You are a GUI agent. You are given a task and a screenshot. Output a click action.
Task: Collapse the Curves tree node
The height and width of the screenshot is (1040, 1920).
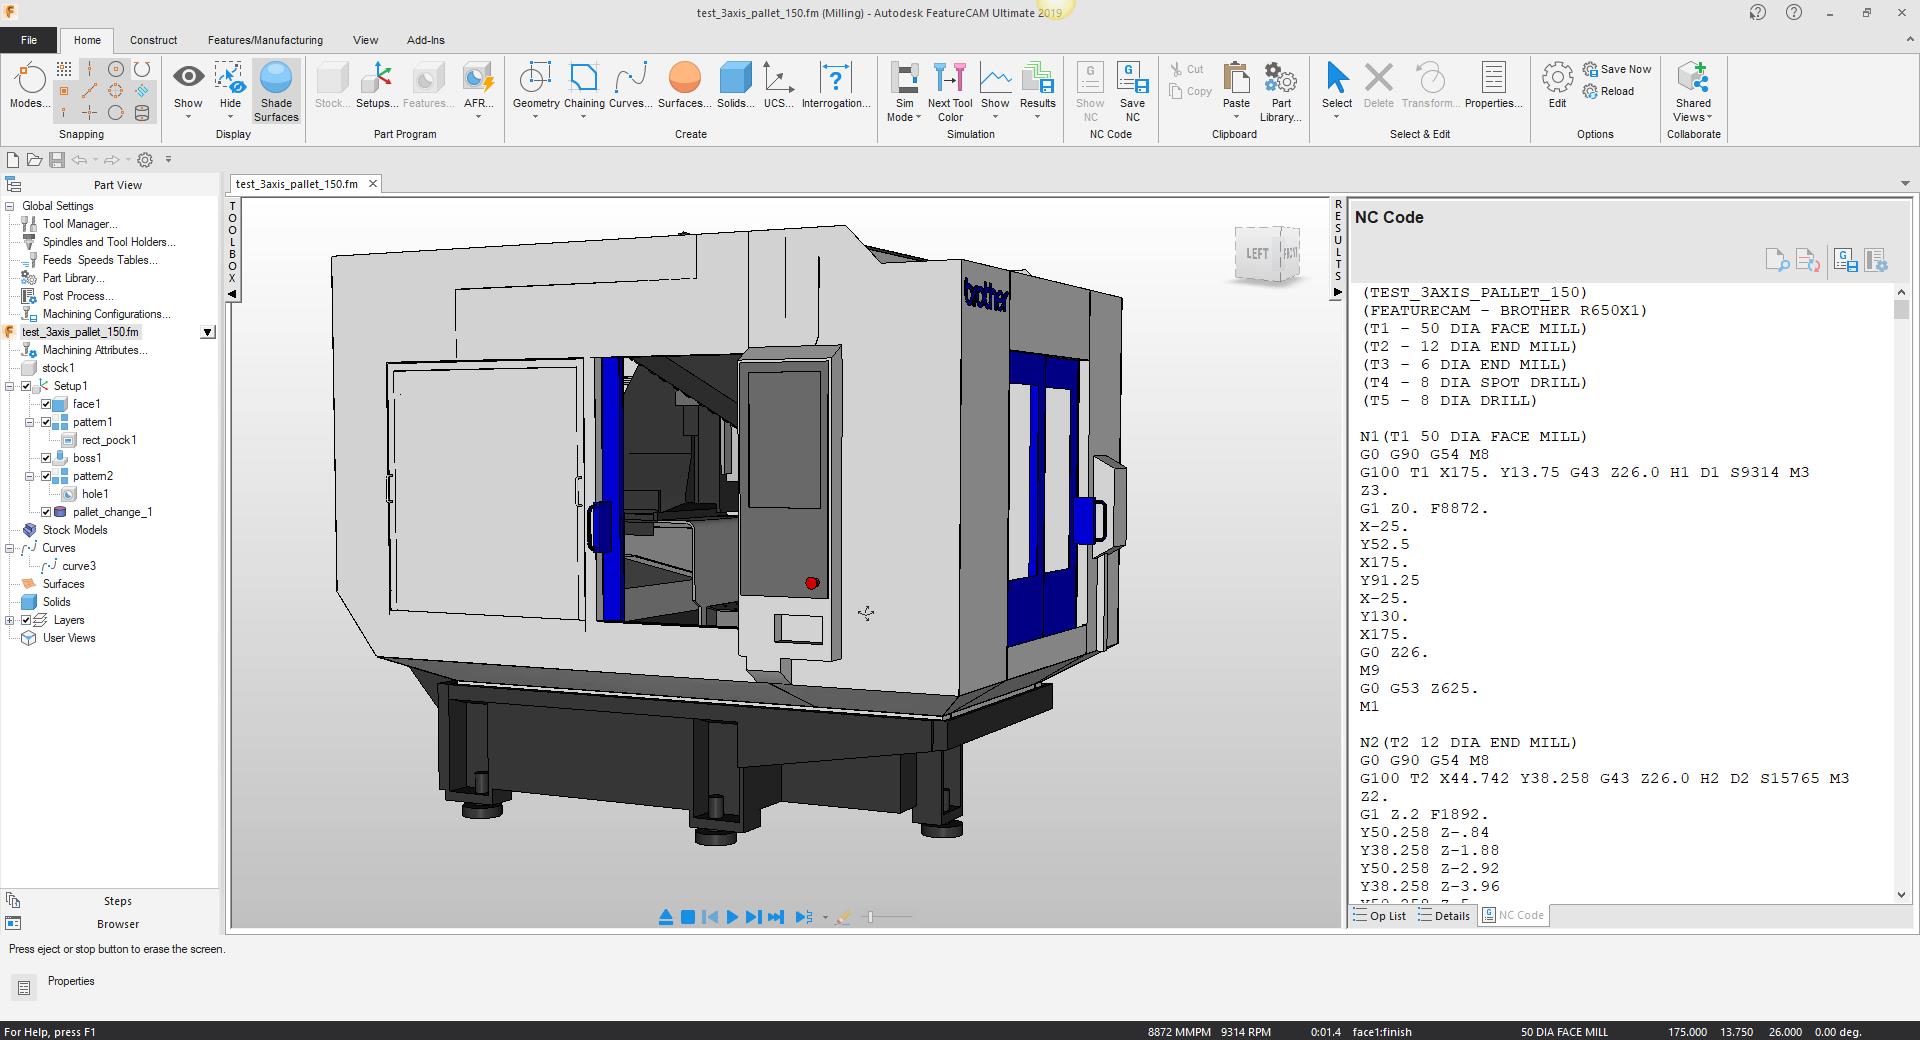point(10,548)
